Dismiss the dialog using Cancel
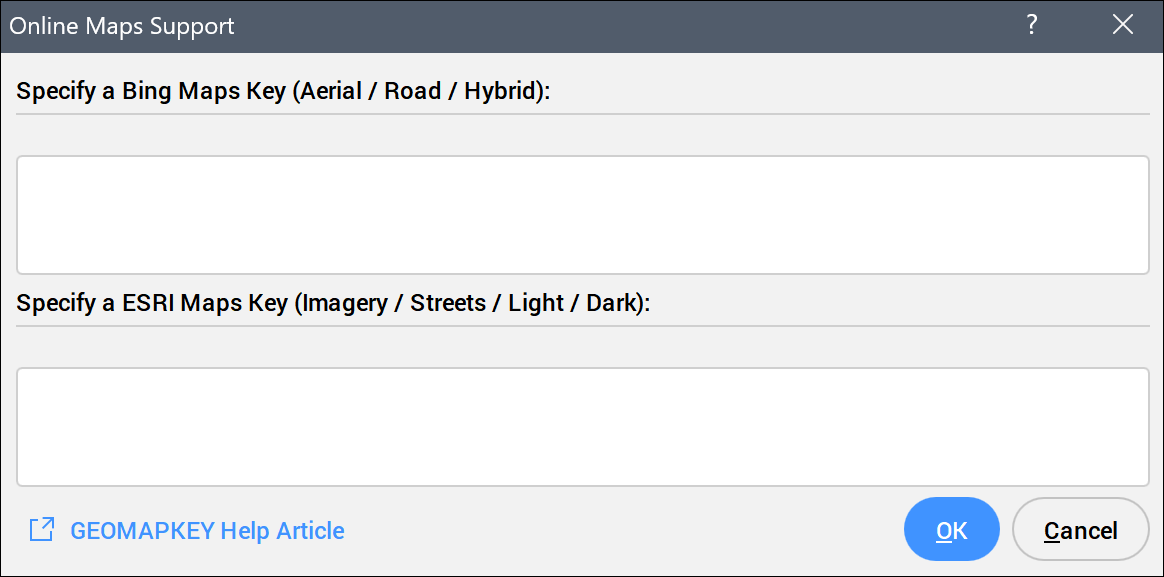1164x577 pixels. pos(1080,530)
